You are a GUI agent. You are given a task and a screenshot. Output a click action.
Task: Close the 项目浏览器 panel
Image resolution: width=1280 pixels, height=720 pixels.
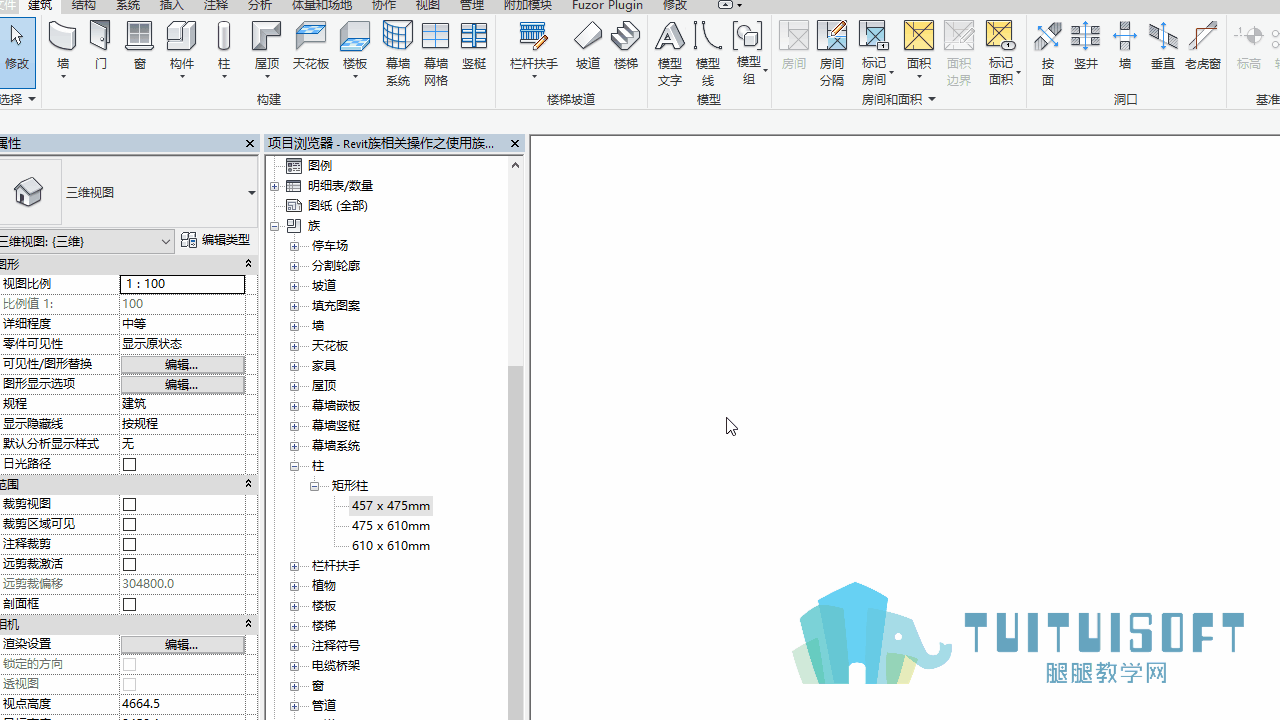pos(515,144)
